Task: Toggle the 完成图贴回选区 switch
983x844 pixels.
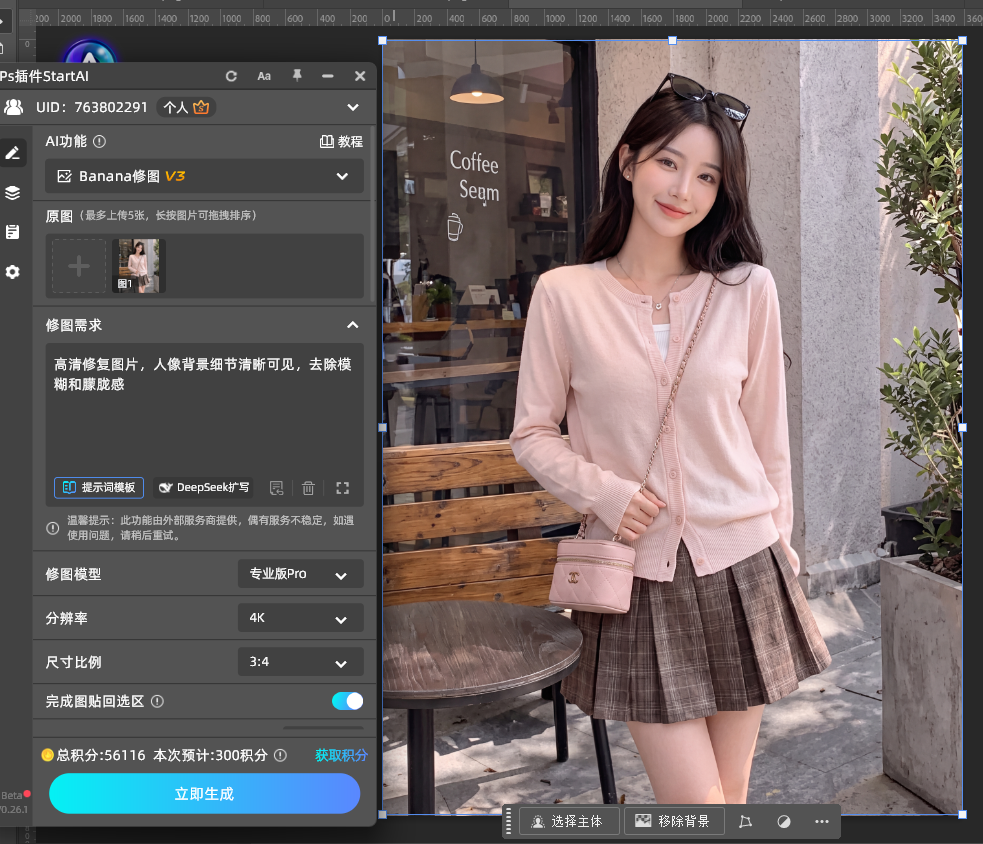Action: coord(347,701)
